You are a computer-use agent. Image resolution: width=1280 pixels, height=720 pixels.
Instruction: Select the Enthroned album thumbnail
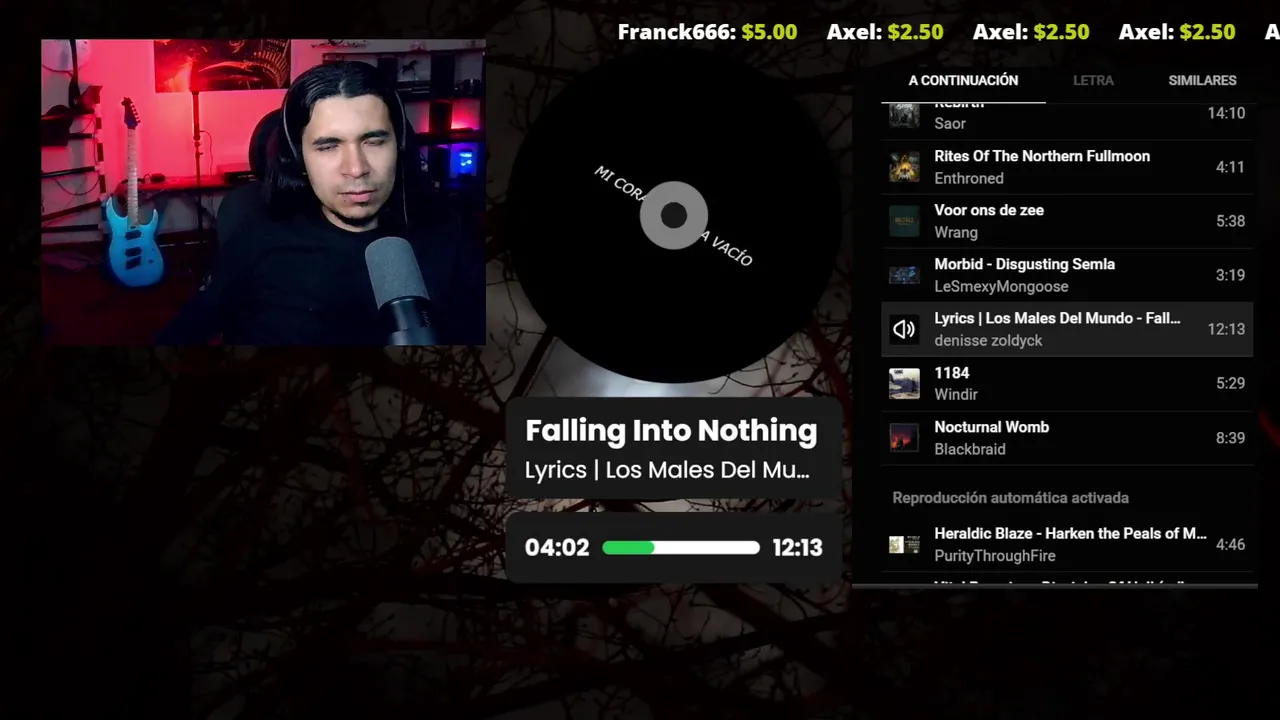(x=904, y=167)
